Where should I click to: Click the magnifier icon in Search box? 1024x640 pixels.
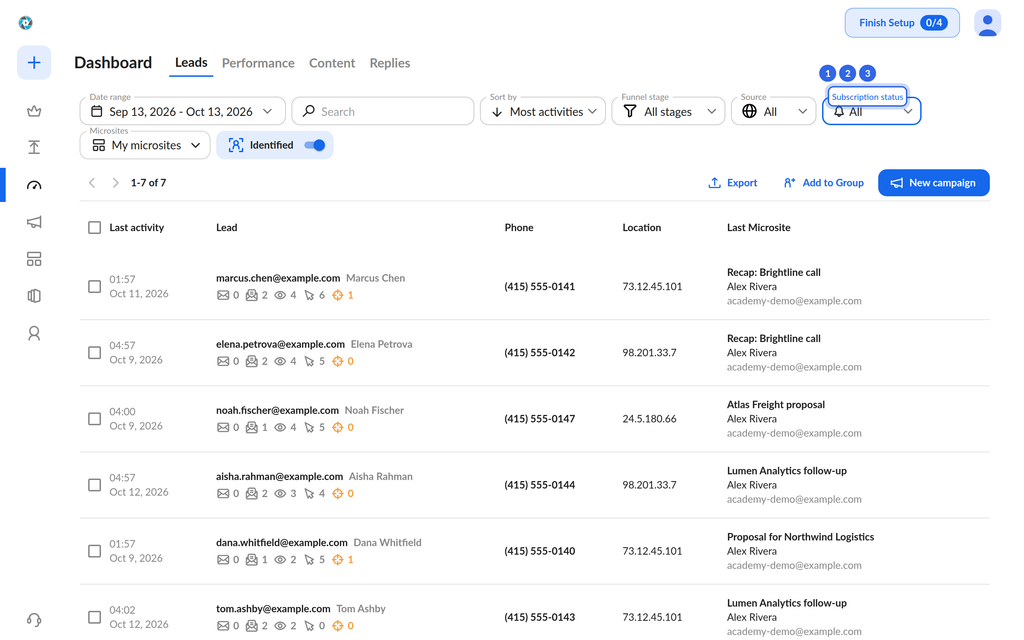(x=309, y=111)
